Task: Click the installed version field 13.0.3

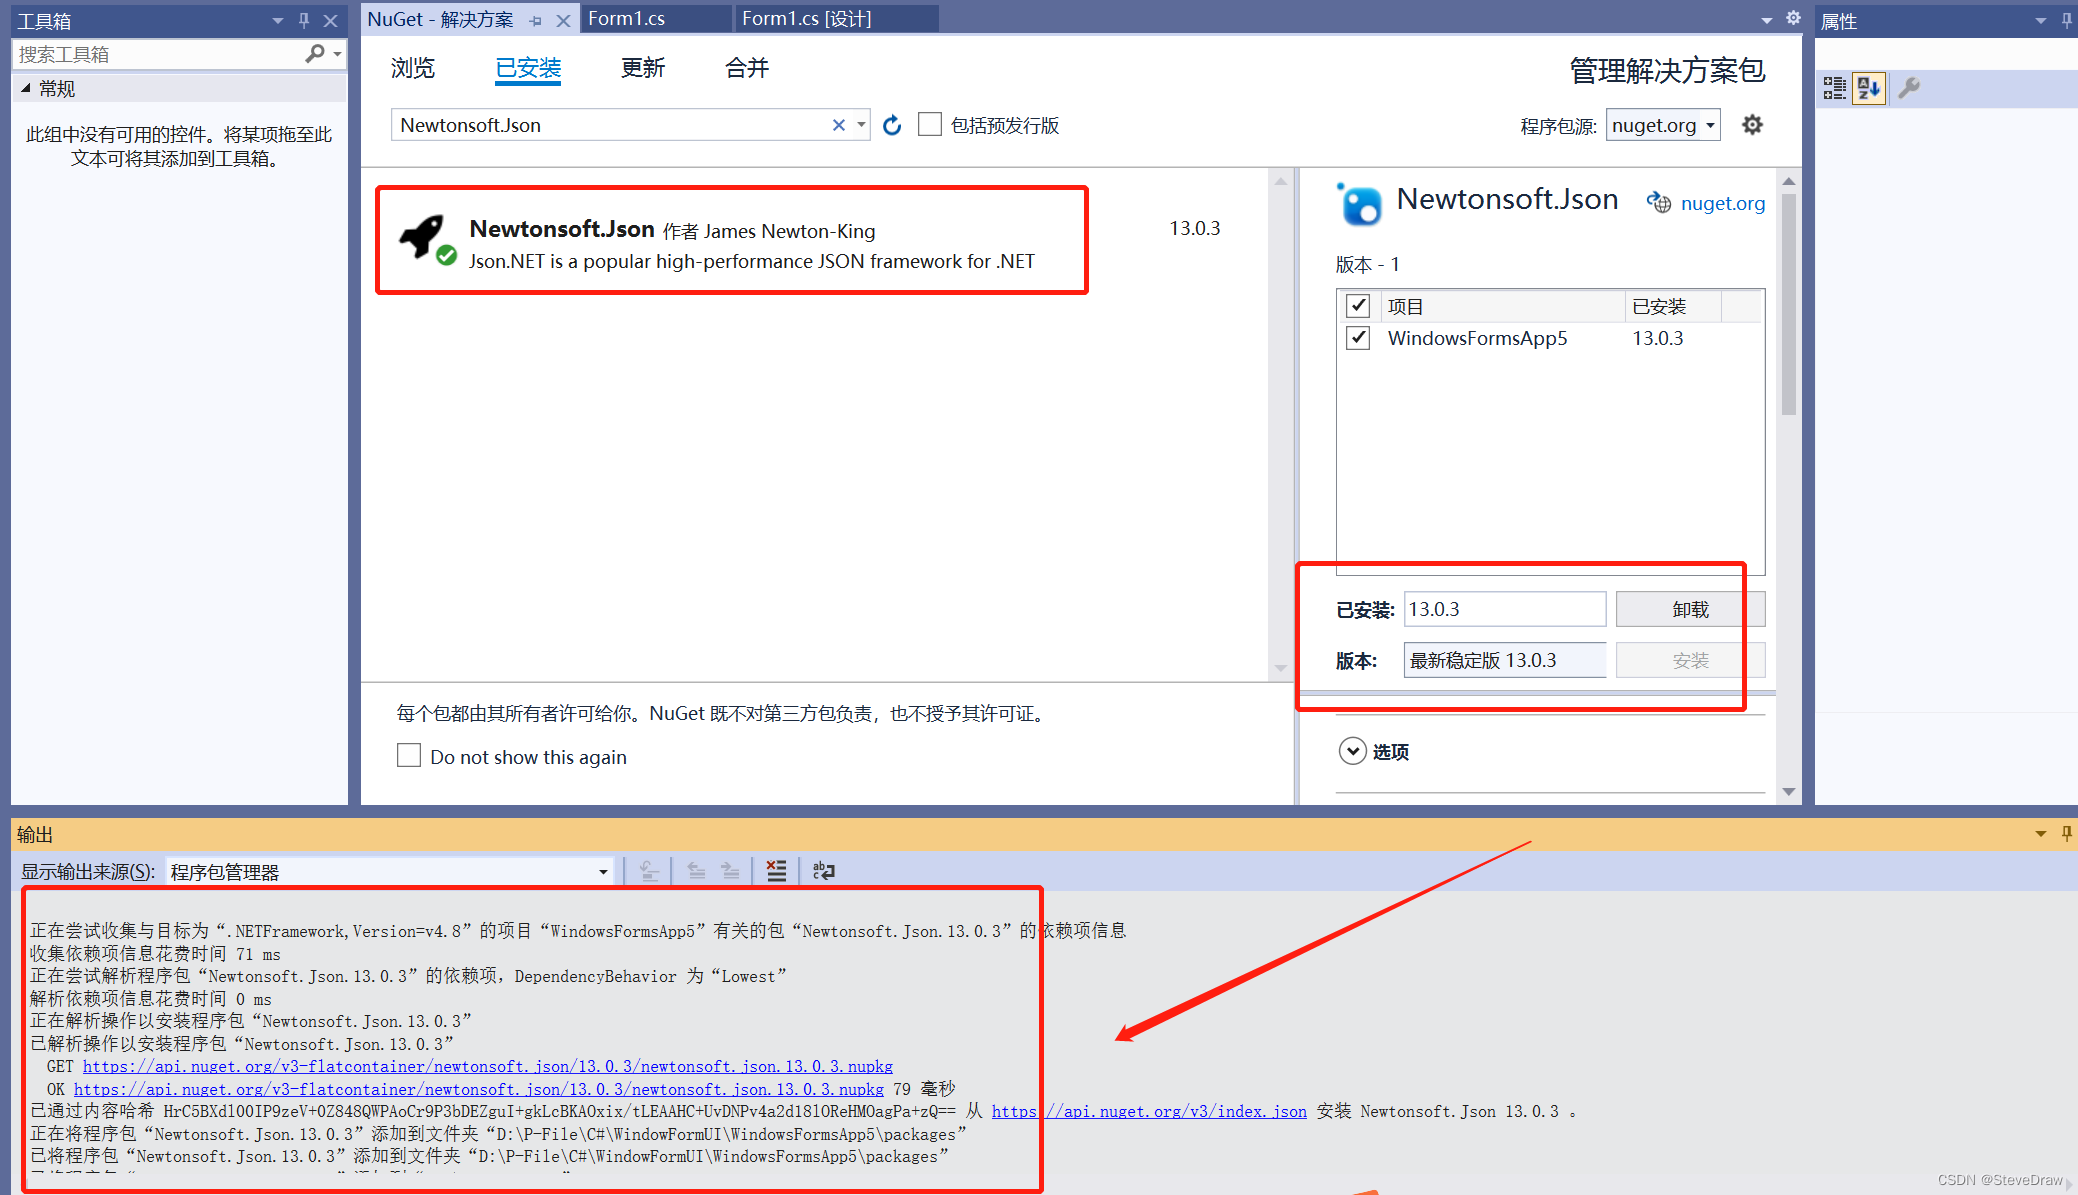Action: click(x=1505, y=609)
